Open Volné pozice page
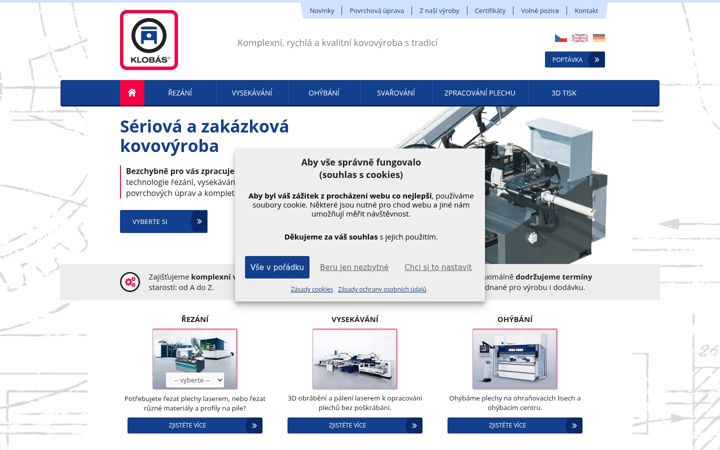 pyautogui.click(x=540, y=11)
